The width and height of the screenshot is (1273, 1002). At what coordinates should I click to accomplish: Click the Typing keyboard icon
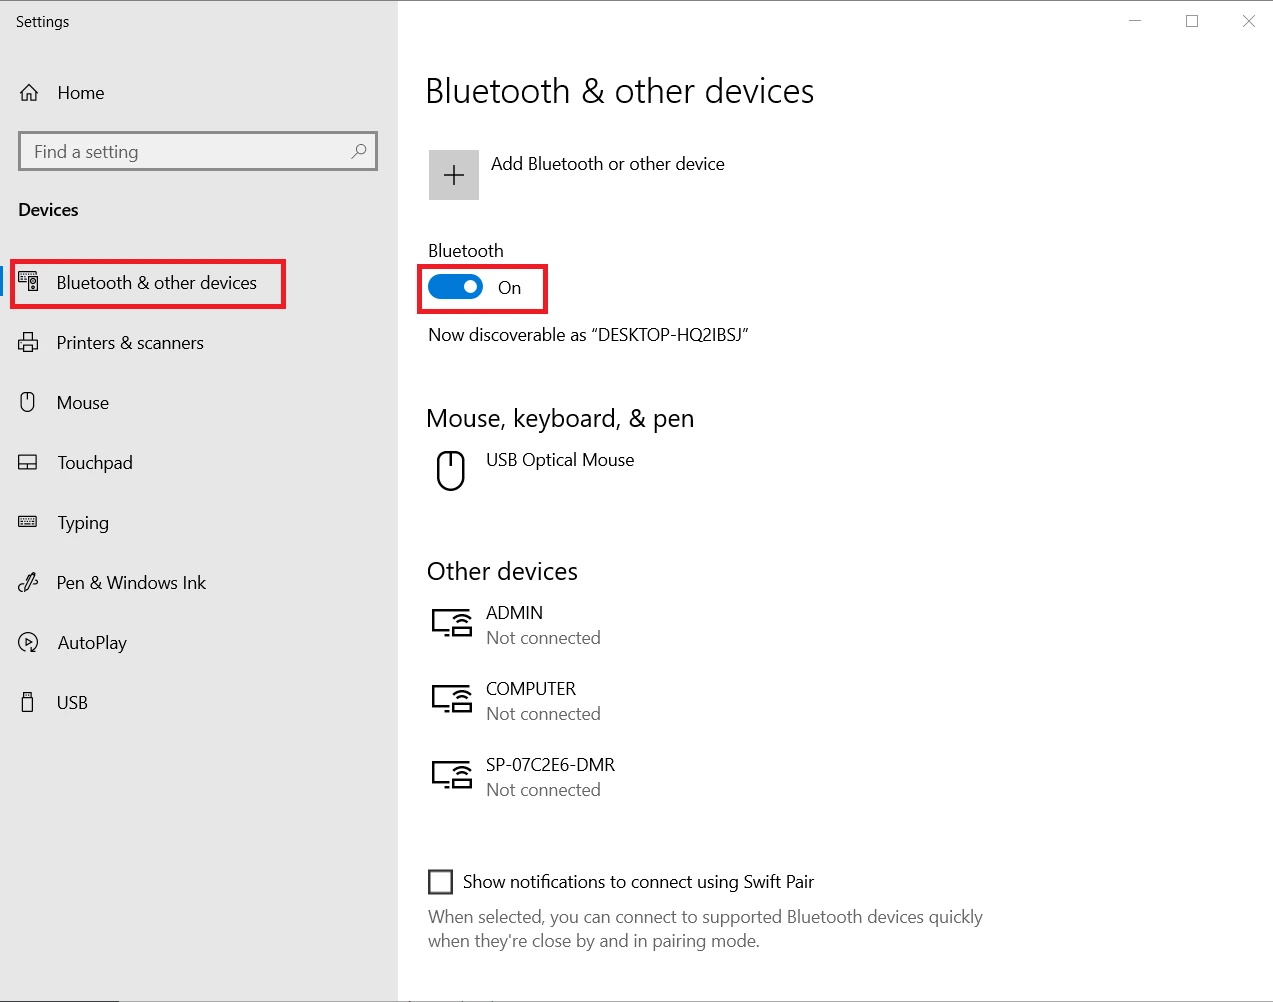(28, 522)
